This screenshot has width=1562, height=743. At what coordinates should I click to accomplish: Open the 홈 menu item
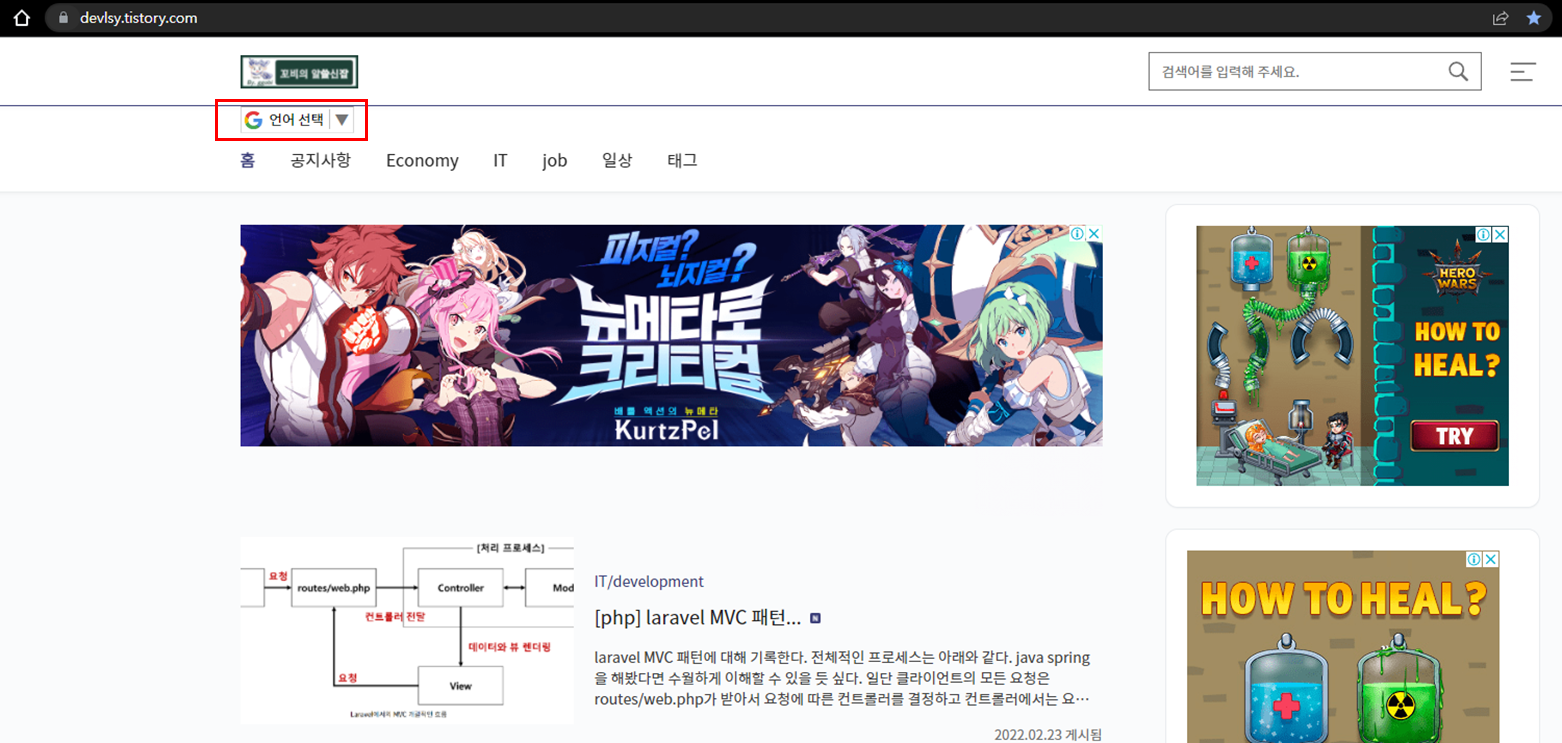click(x=248, y=160)
